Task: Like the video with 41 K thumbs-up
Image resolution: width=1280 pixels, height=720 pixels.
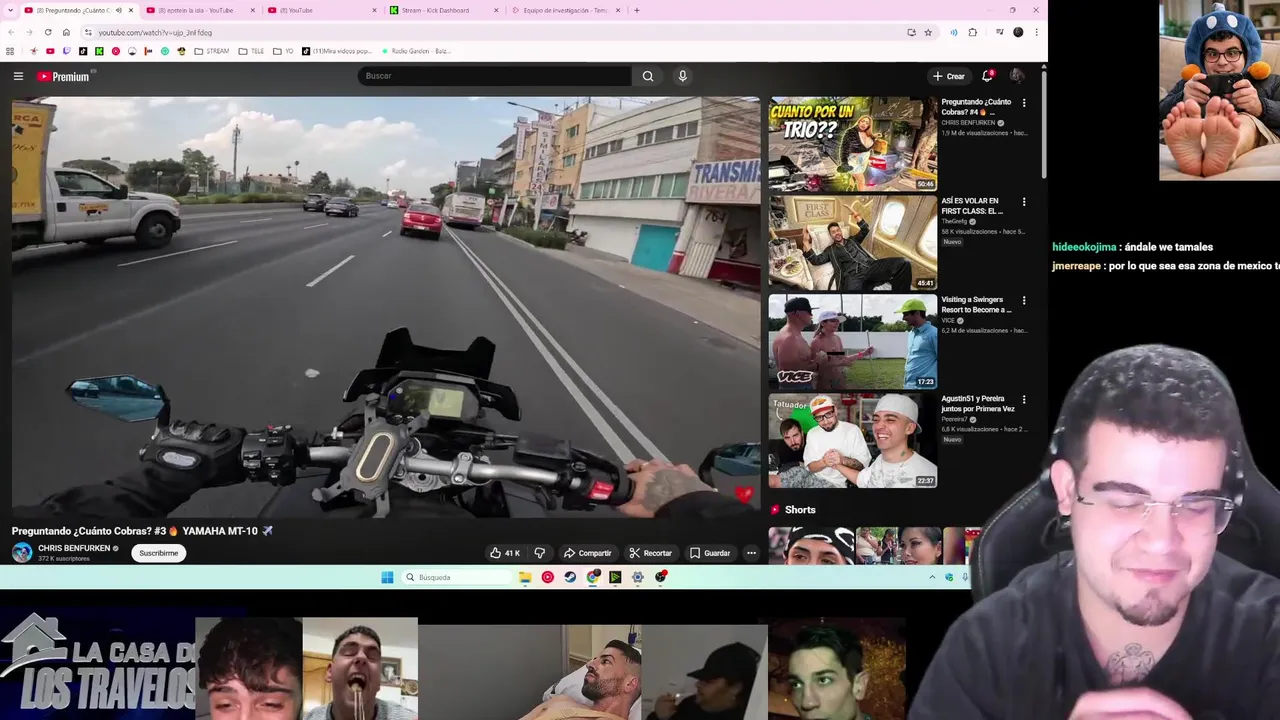Action: click(505, 553)
